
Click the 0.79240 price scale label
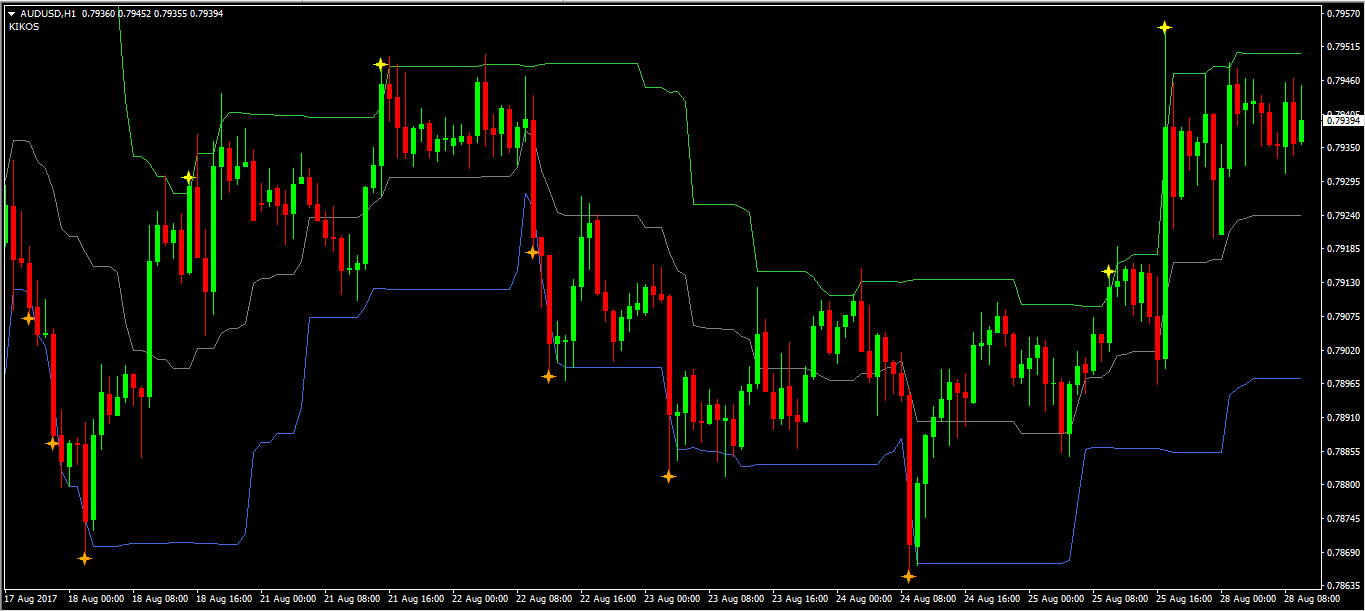1342,215
